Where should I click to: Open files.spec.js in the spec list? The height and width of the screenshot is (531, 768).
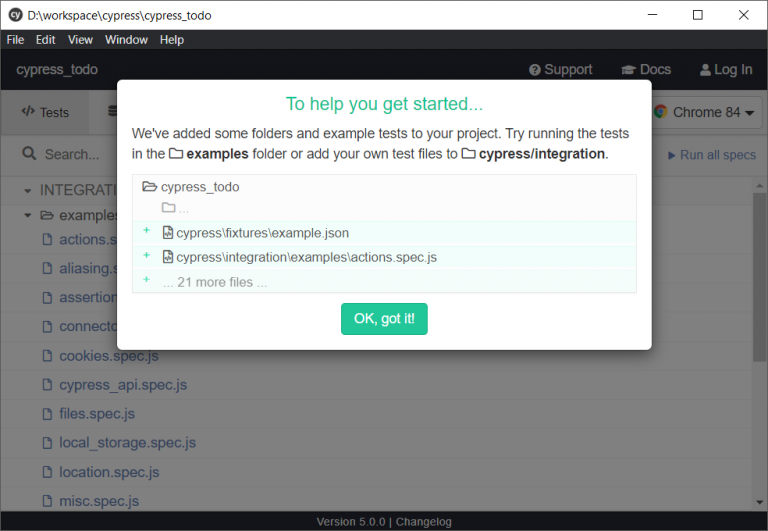click(x=96, y=414)
